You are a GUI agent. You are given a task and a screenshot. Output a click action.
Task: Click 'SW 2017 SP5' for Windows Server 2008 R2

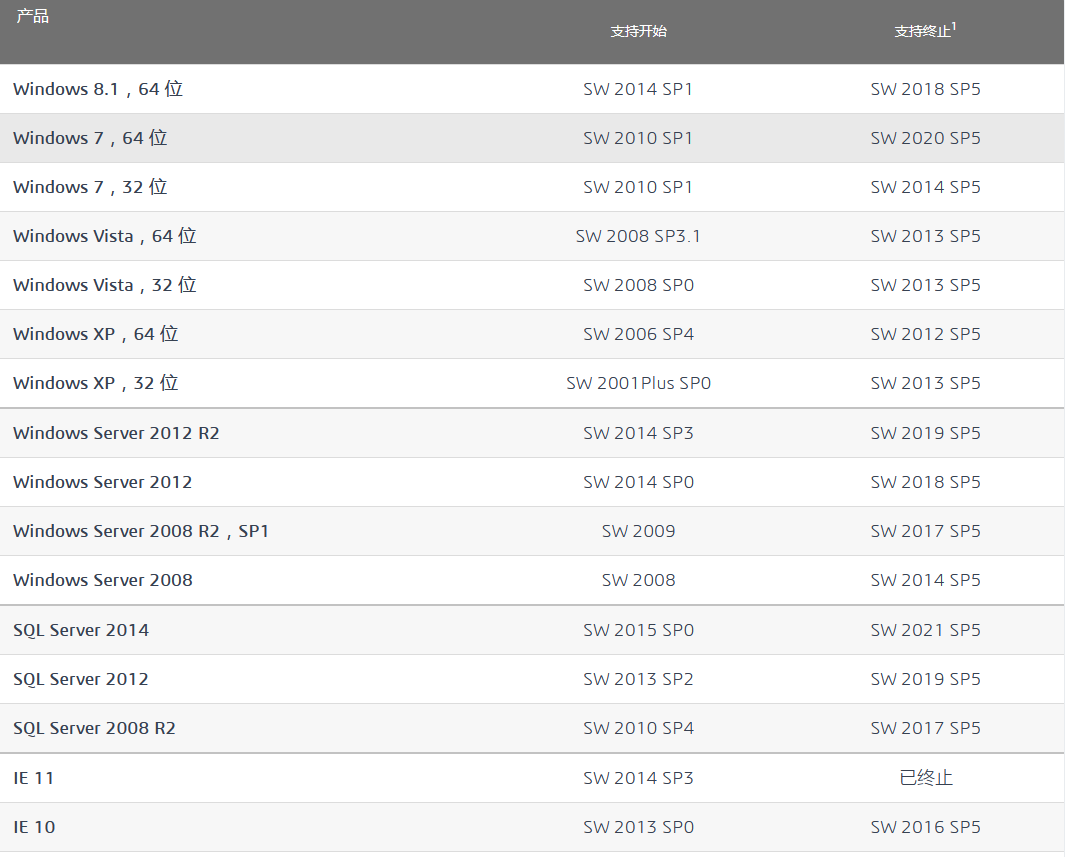coord(925,530)
